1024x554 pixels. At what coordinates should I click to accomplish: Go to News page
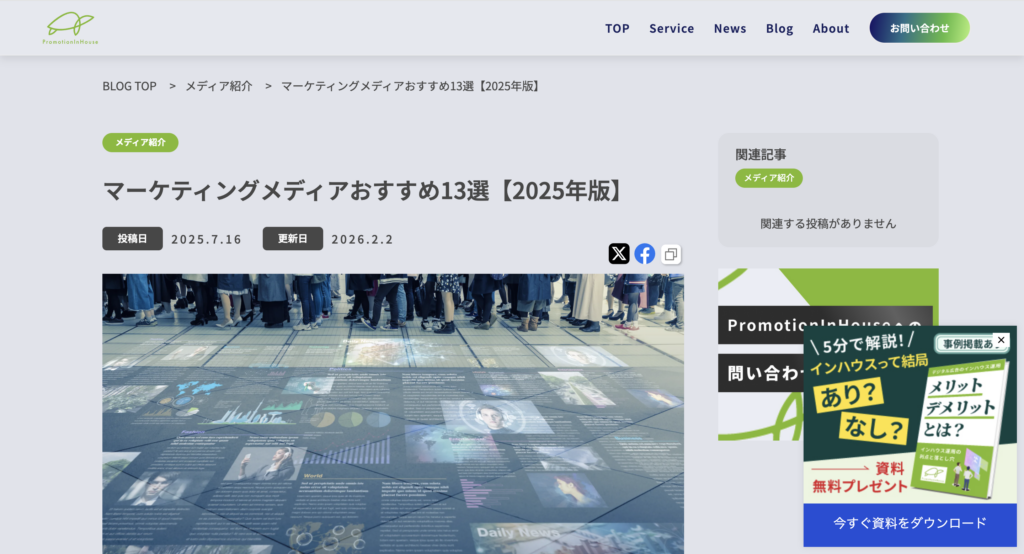(x=729, y=28)
